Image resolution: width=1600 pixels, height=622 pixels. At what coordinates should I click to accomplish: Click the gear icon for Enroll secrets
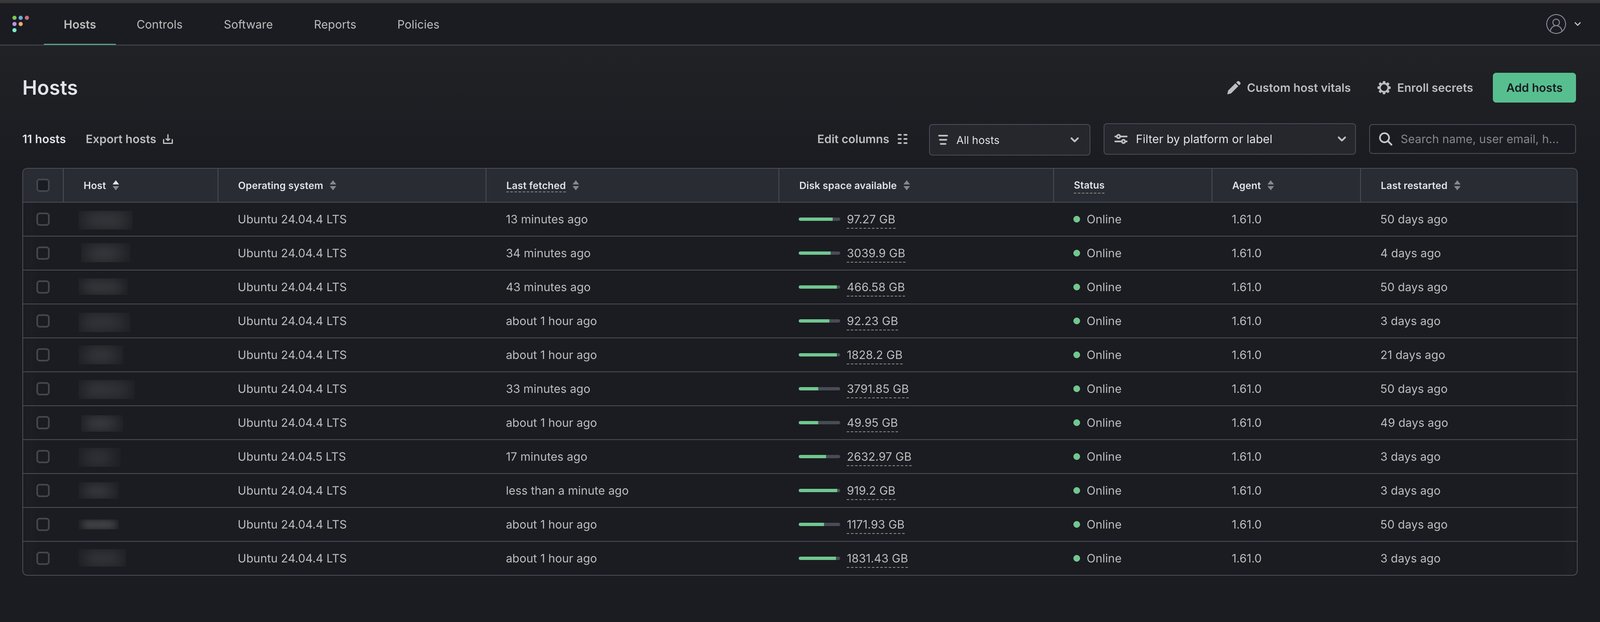(x=1384, y=88)
